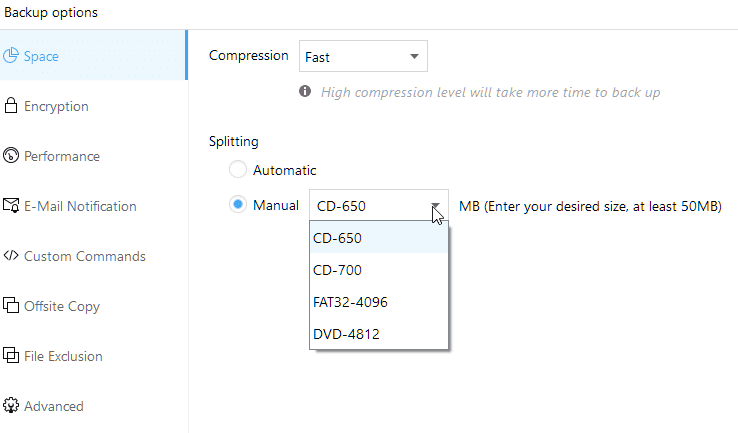Select the Automatic splitting radio button
The height and width of the screenshot is (433, 738).
[238, 169]
